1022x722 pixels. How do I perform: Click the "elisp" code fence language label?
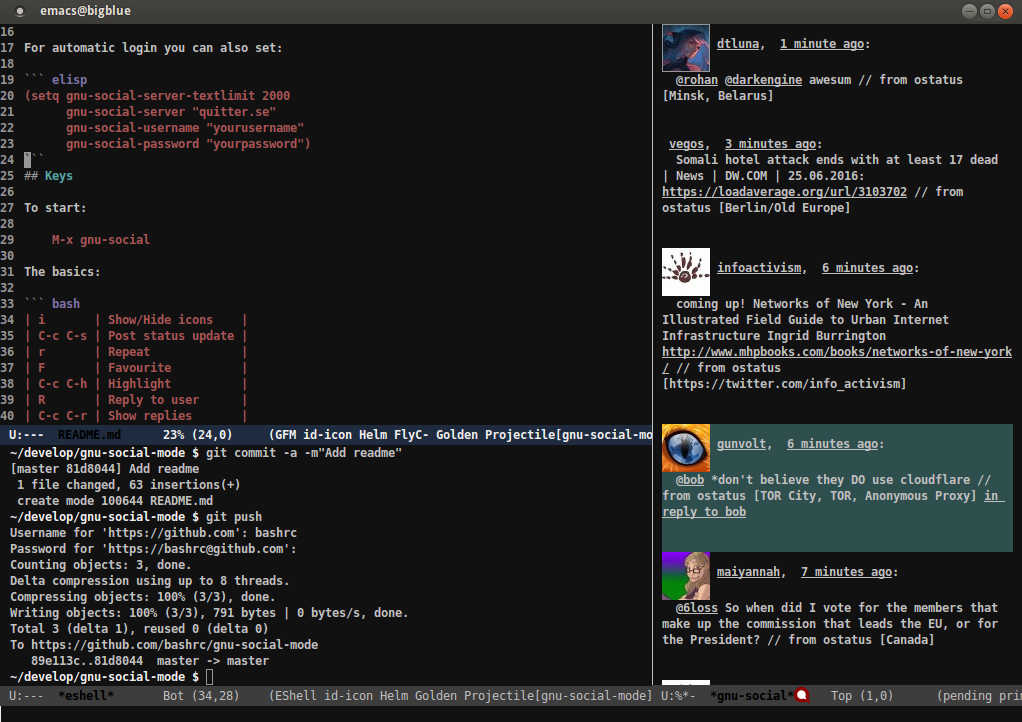click(x=69, y=79)
